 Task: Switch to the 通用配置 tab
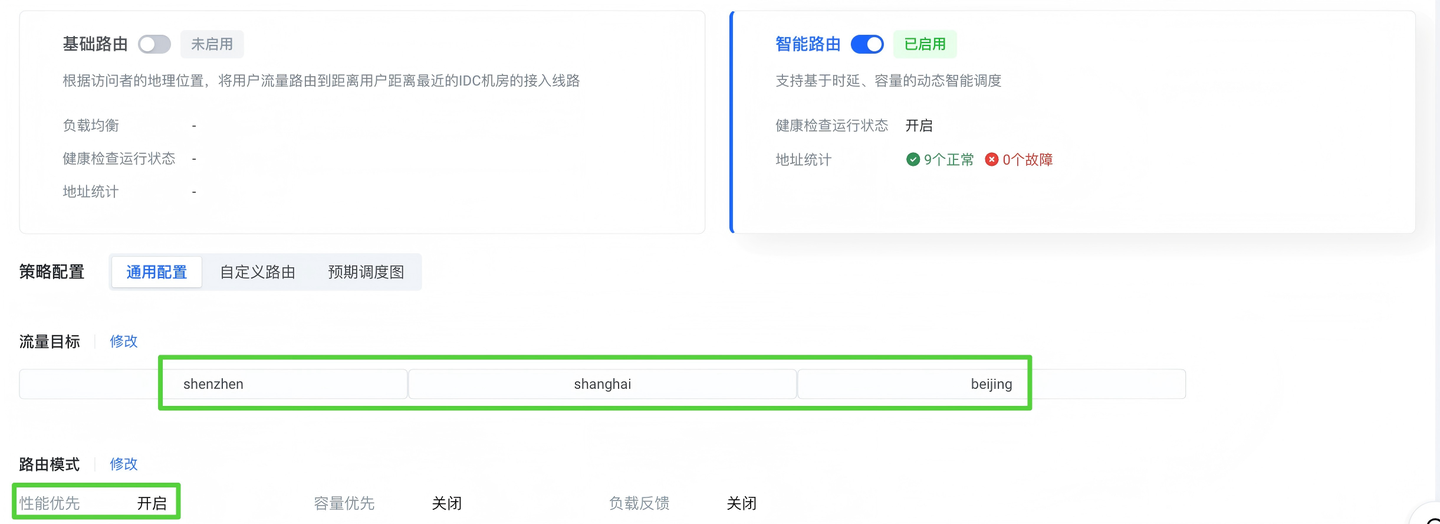156,272
